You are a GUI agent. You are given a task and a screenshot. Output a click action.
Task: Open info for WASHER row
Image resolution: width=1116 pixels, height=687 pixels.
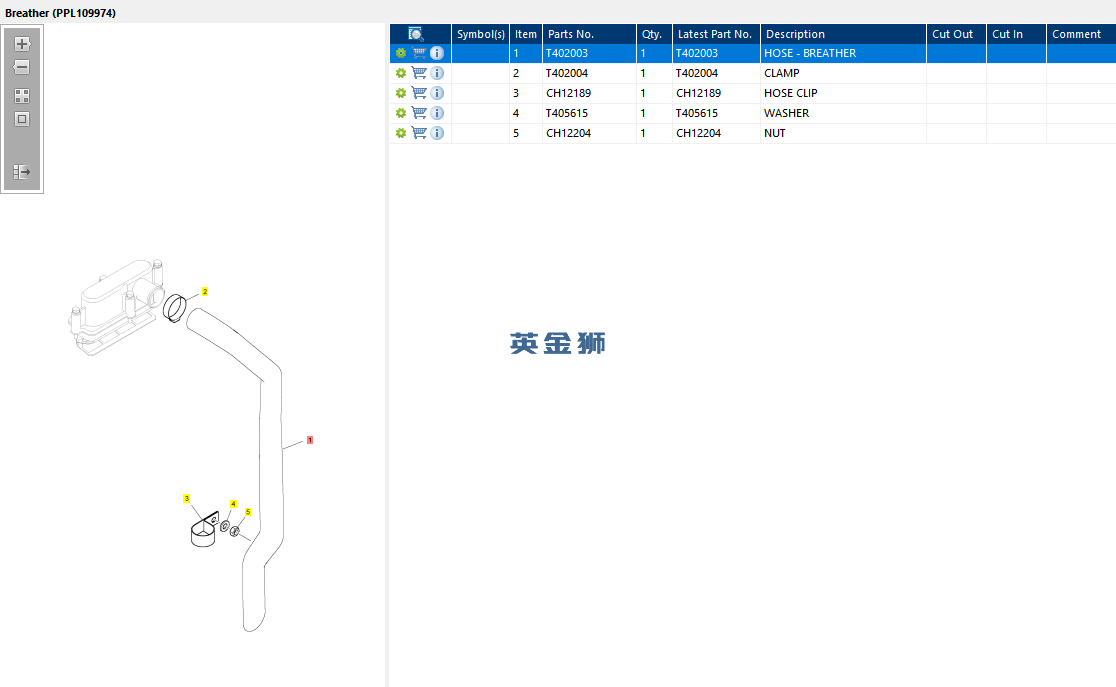437,112
